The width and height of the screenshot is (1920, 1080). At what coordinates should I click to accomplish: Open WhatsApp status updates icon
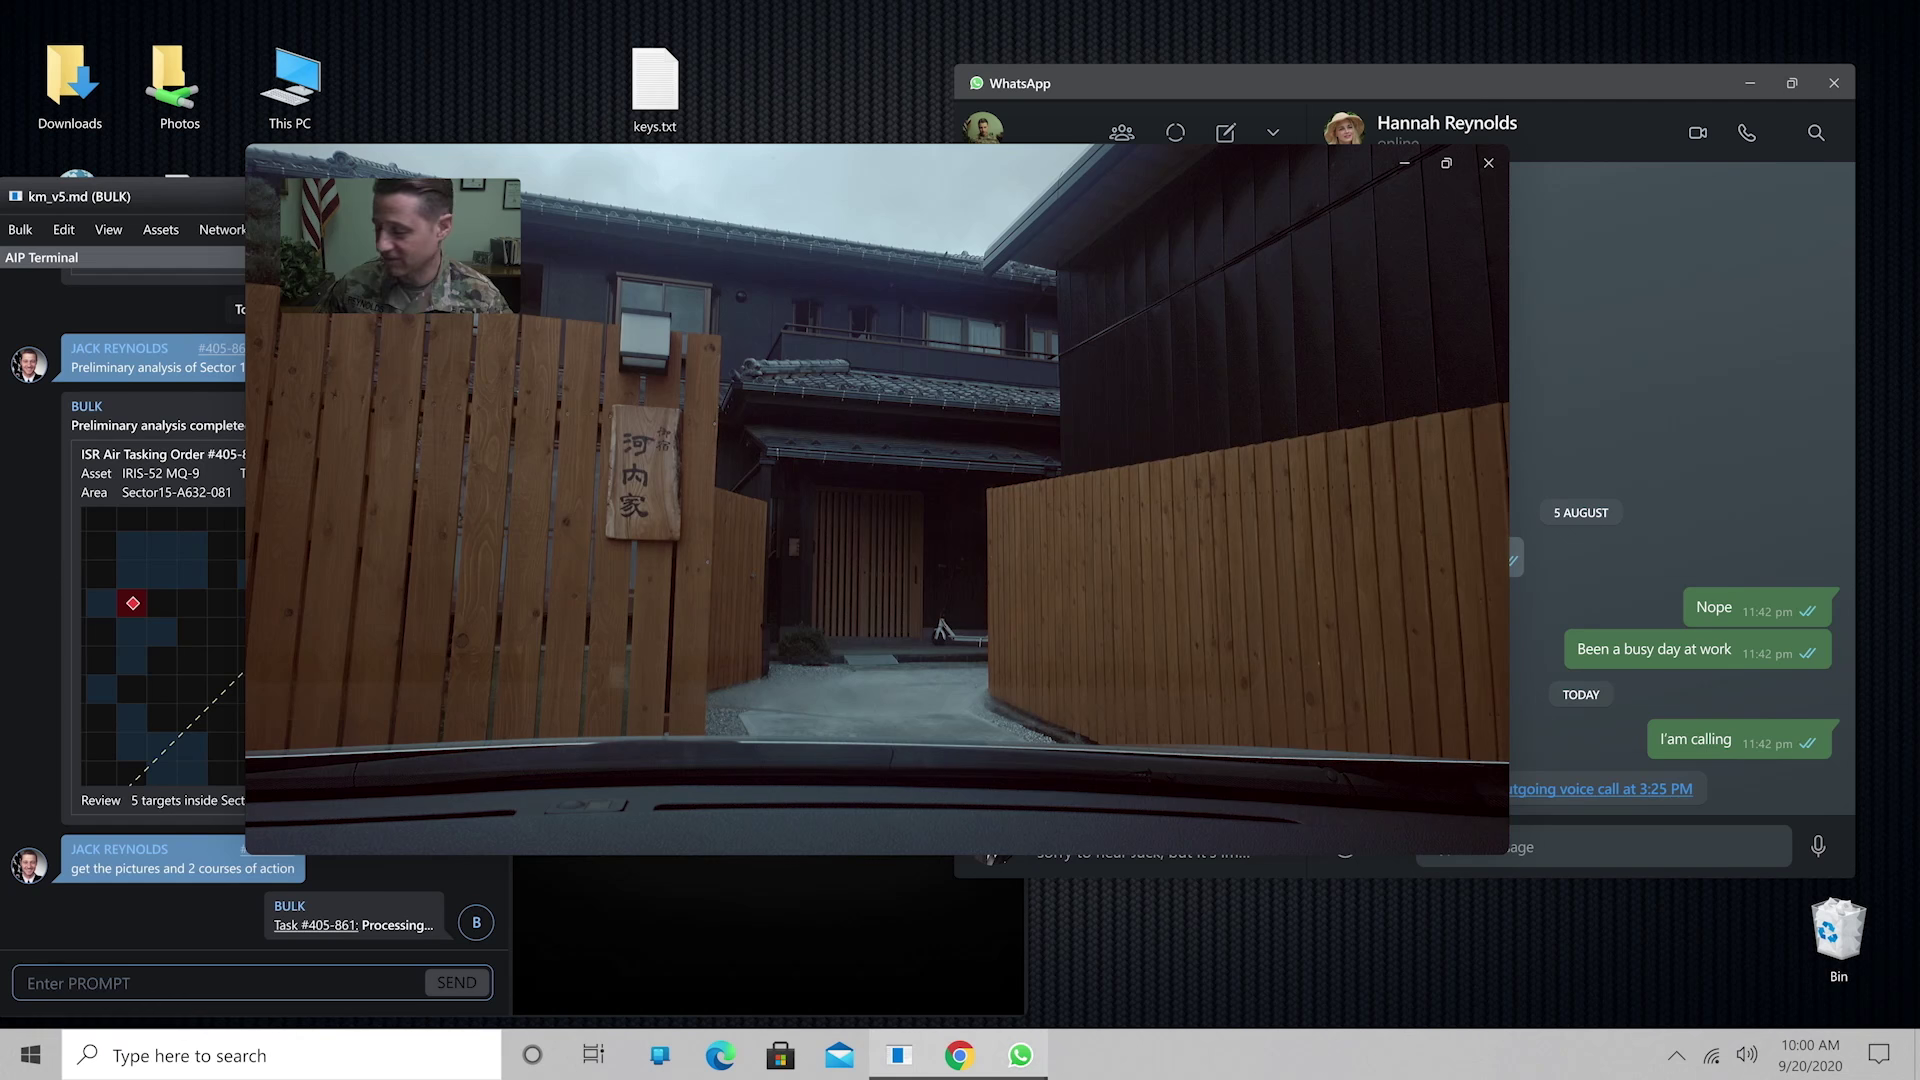1175,133
